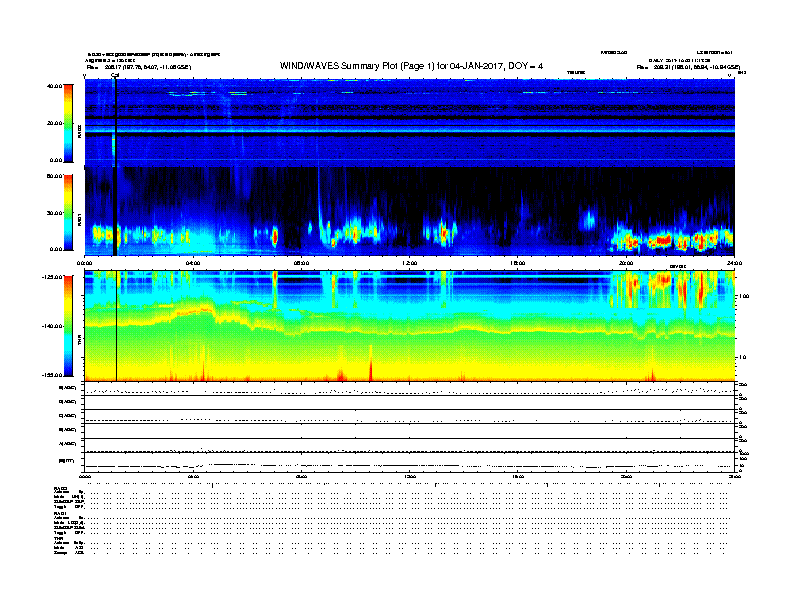
Task: Click the 16:00 tick label under the RAD1 panel
Action: (x=518, y=263)
